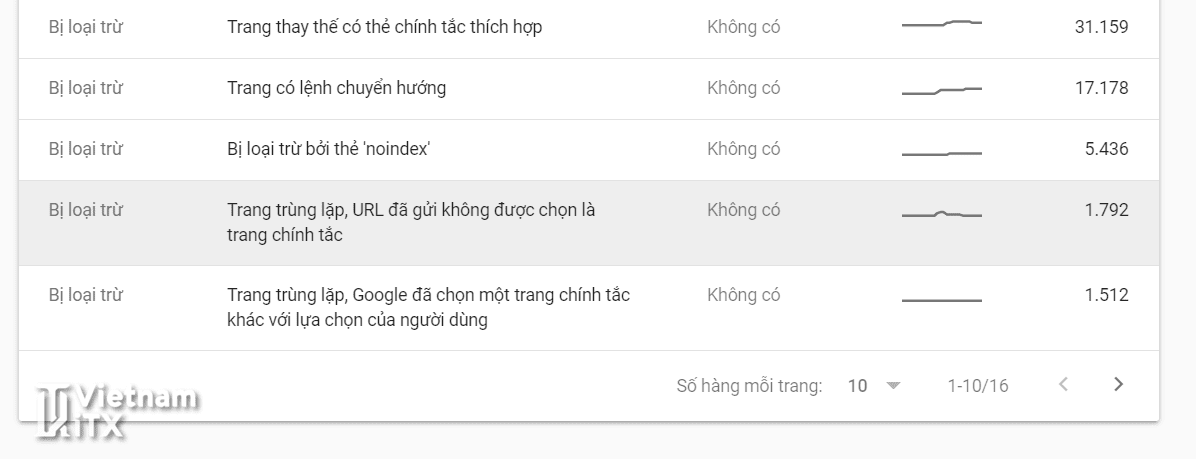The image size is (1196, 459).
Task: Click the trend sparkline for 1.512 row
Action: click(x=941, y=300)
